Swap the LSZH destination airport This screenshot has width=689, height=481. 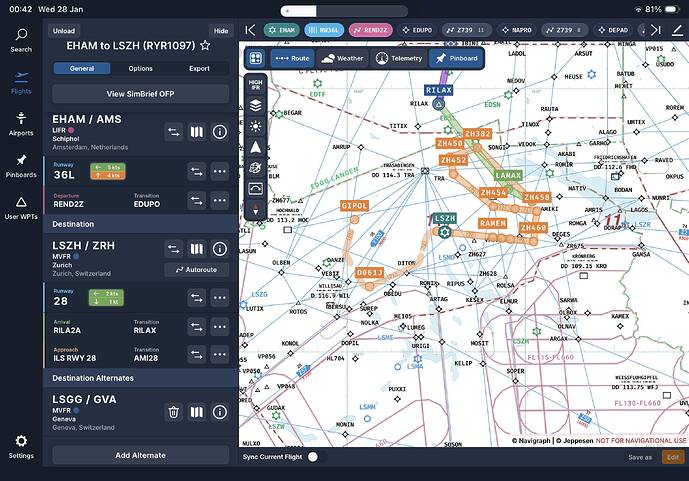[x=174, y=249]
